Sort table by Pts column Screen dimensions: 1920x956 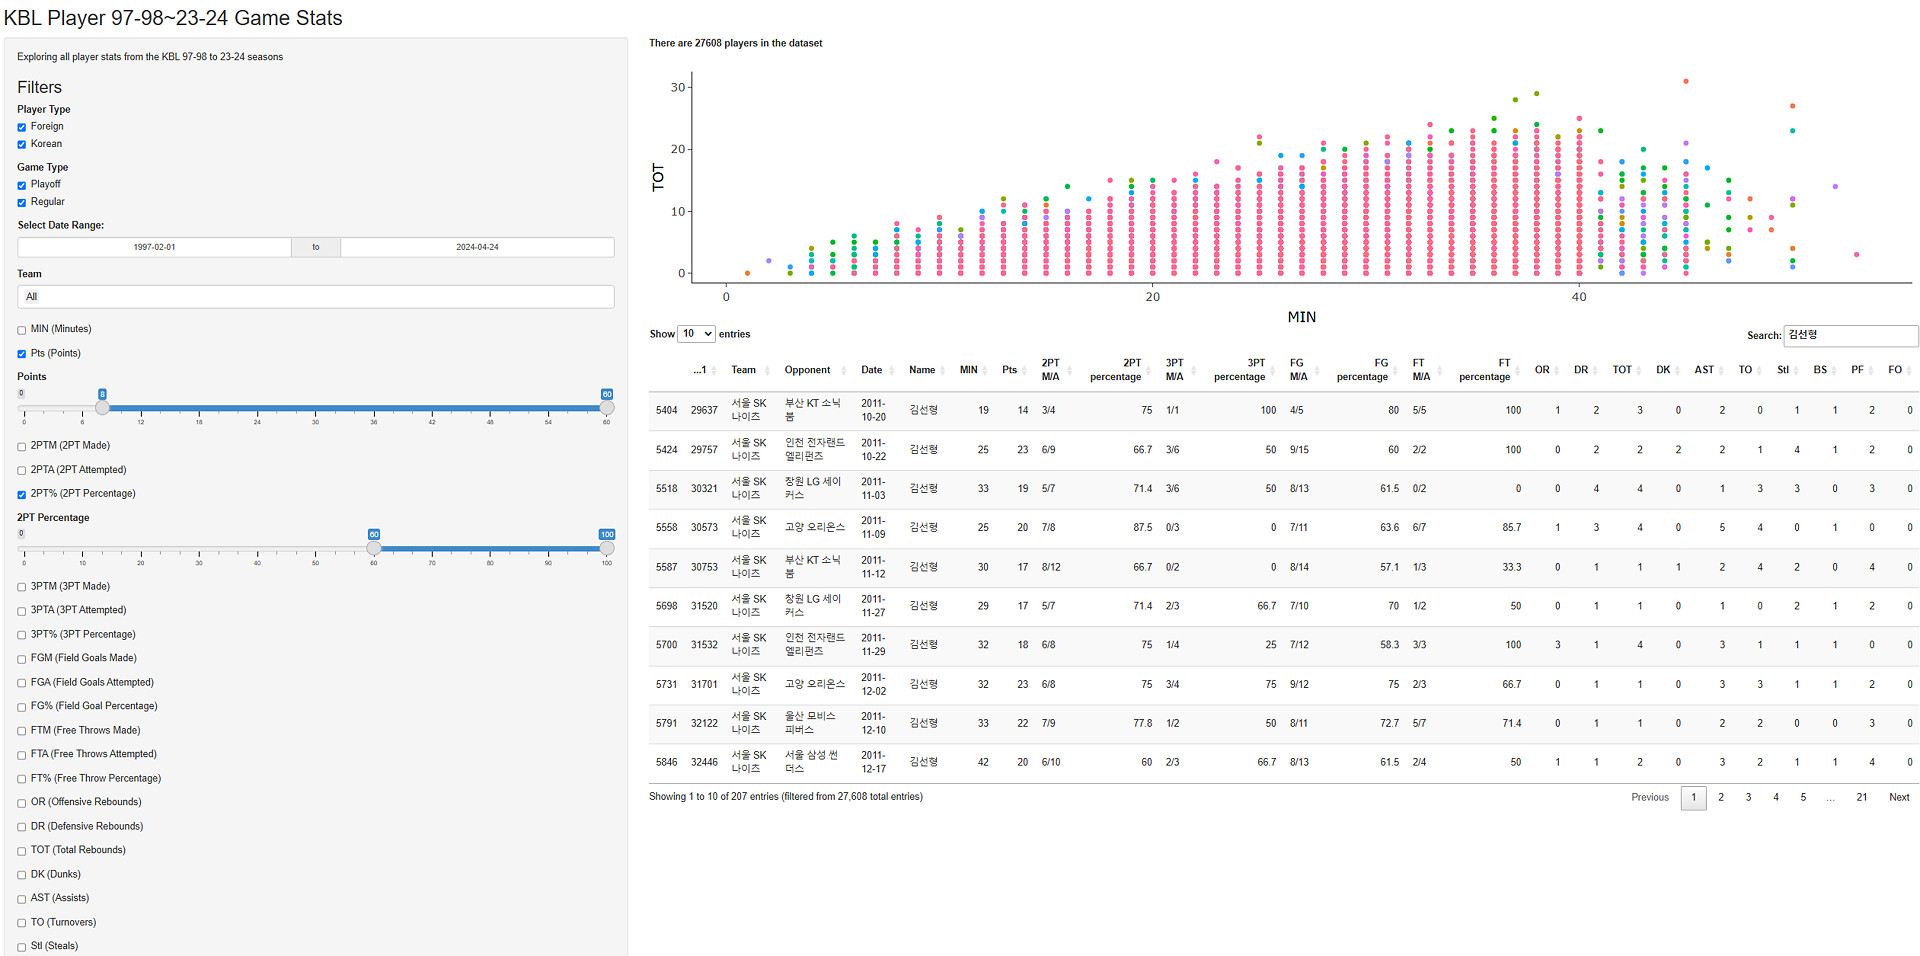click(x=1009, y=370)
